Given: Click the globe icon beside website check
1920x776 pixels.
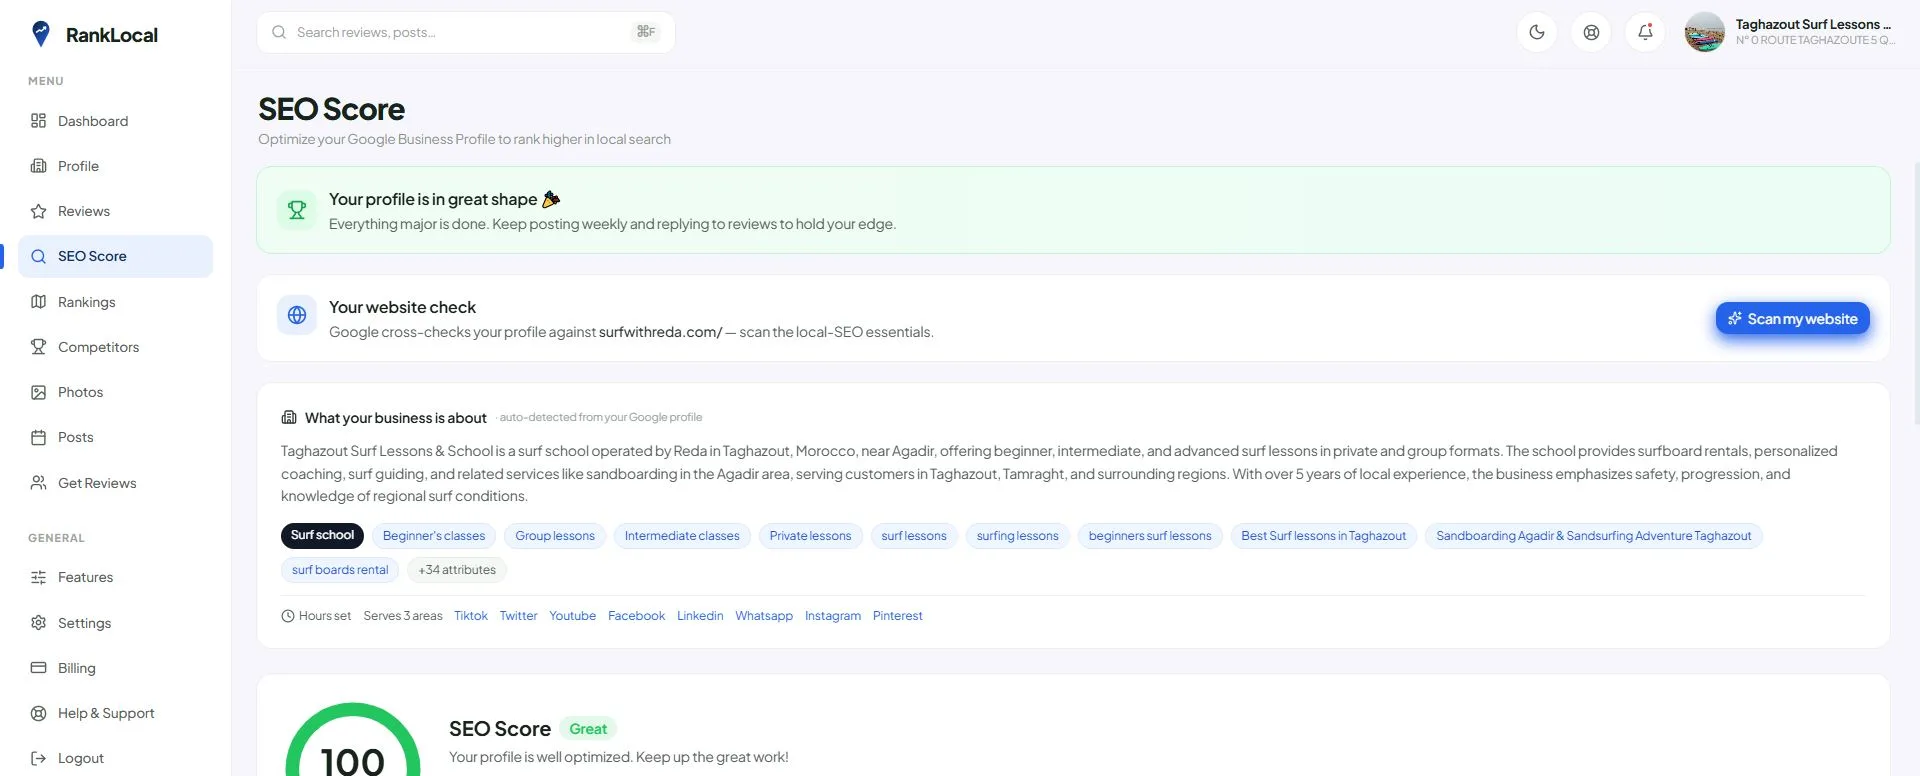Looking at the screenshot, I should click(297, 315).
